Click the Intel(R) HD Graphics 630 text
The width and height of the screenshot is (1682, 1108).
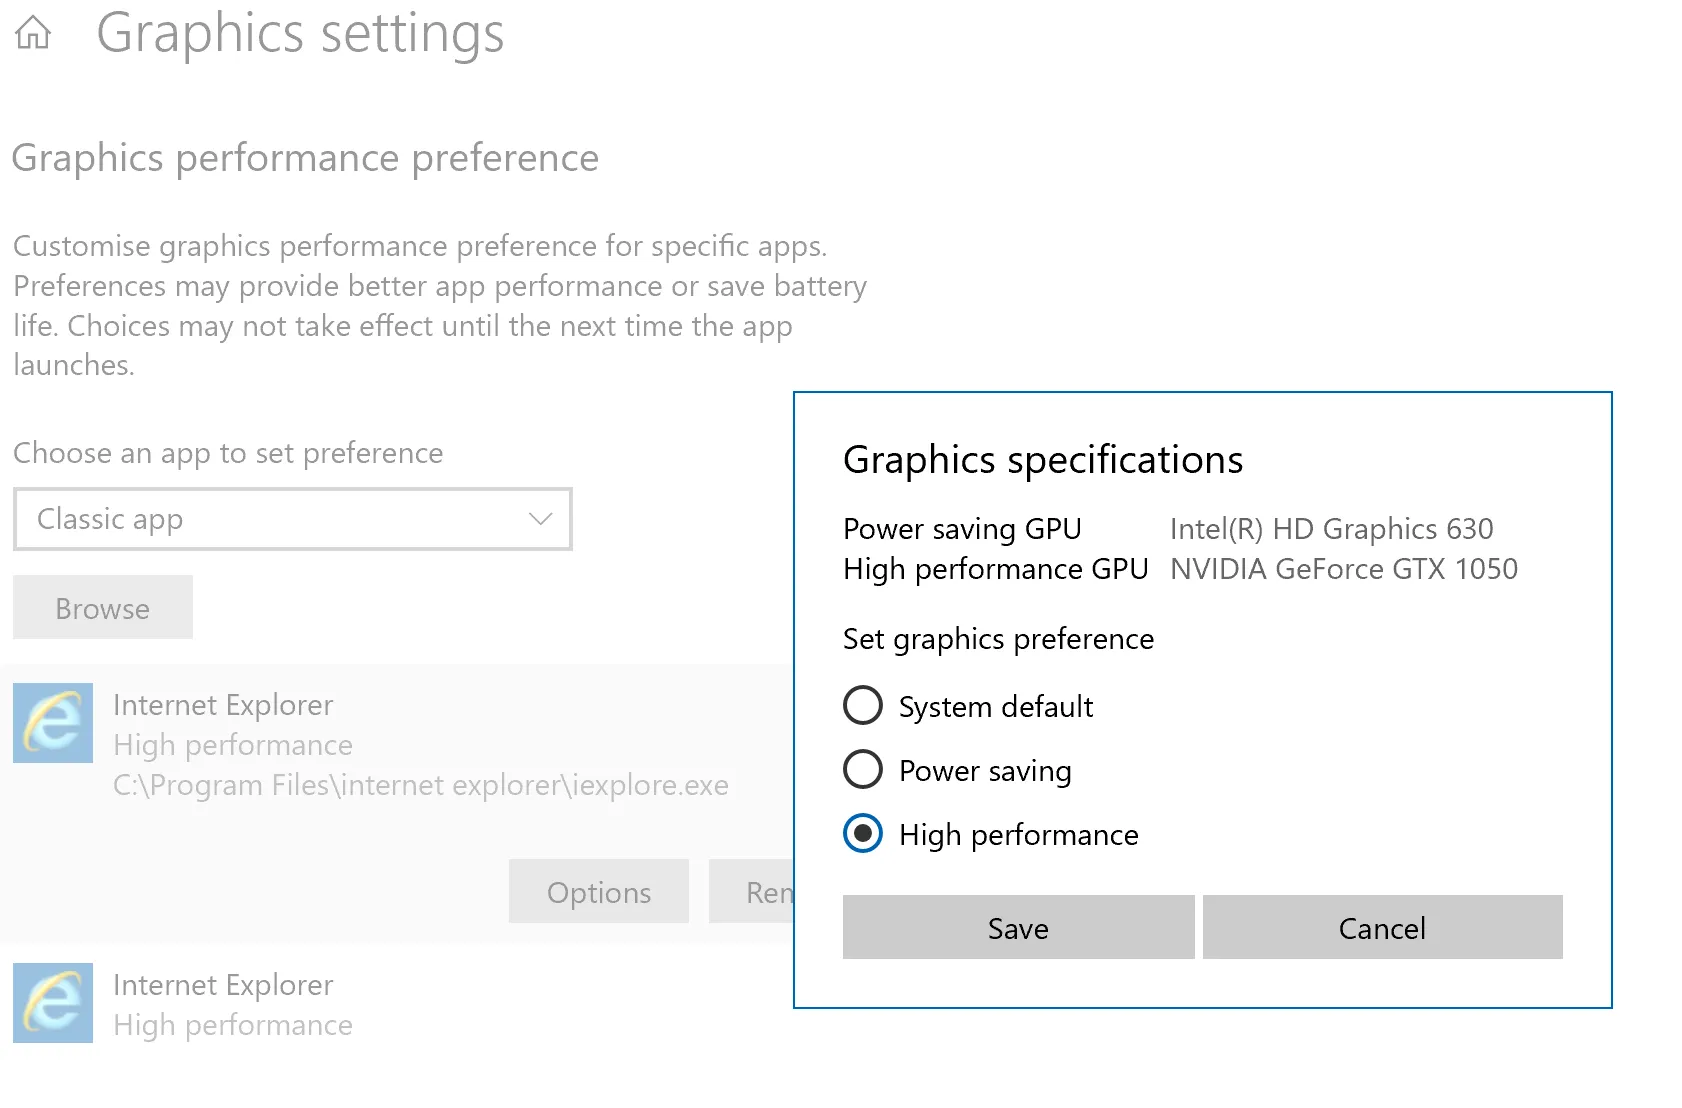(x=1331, y=529)
